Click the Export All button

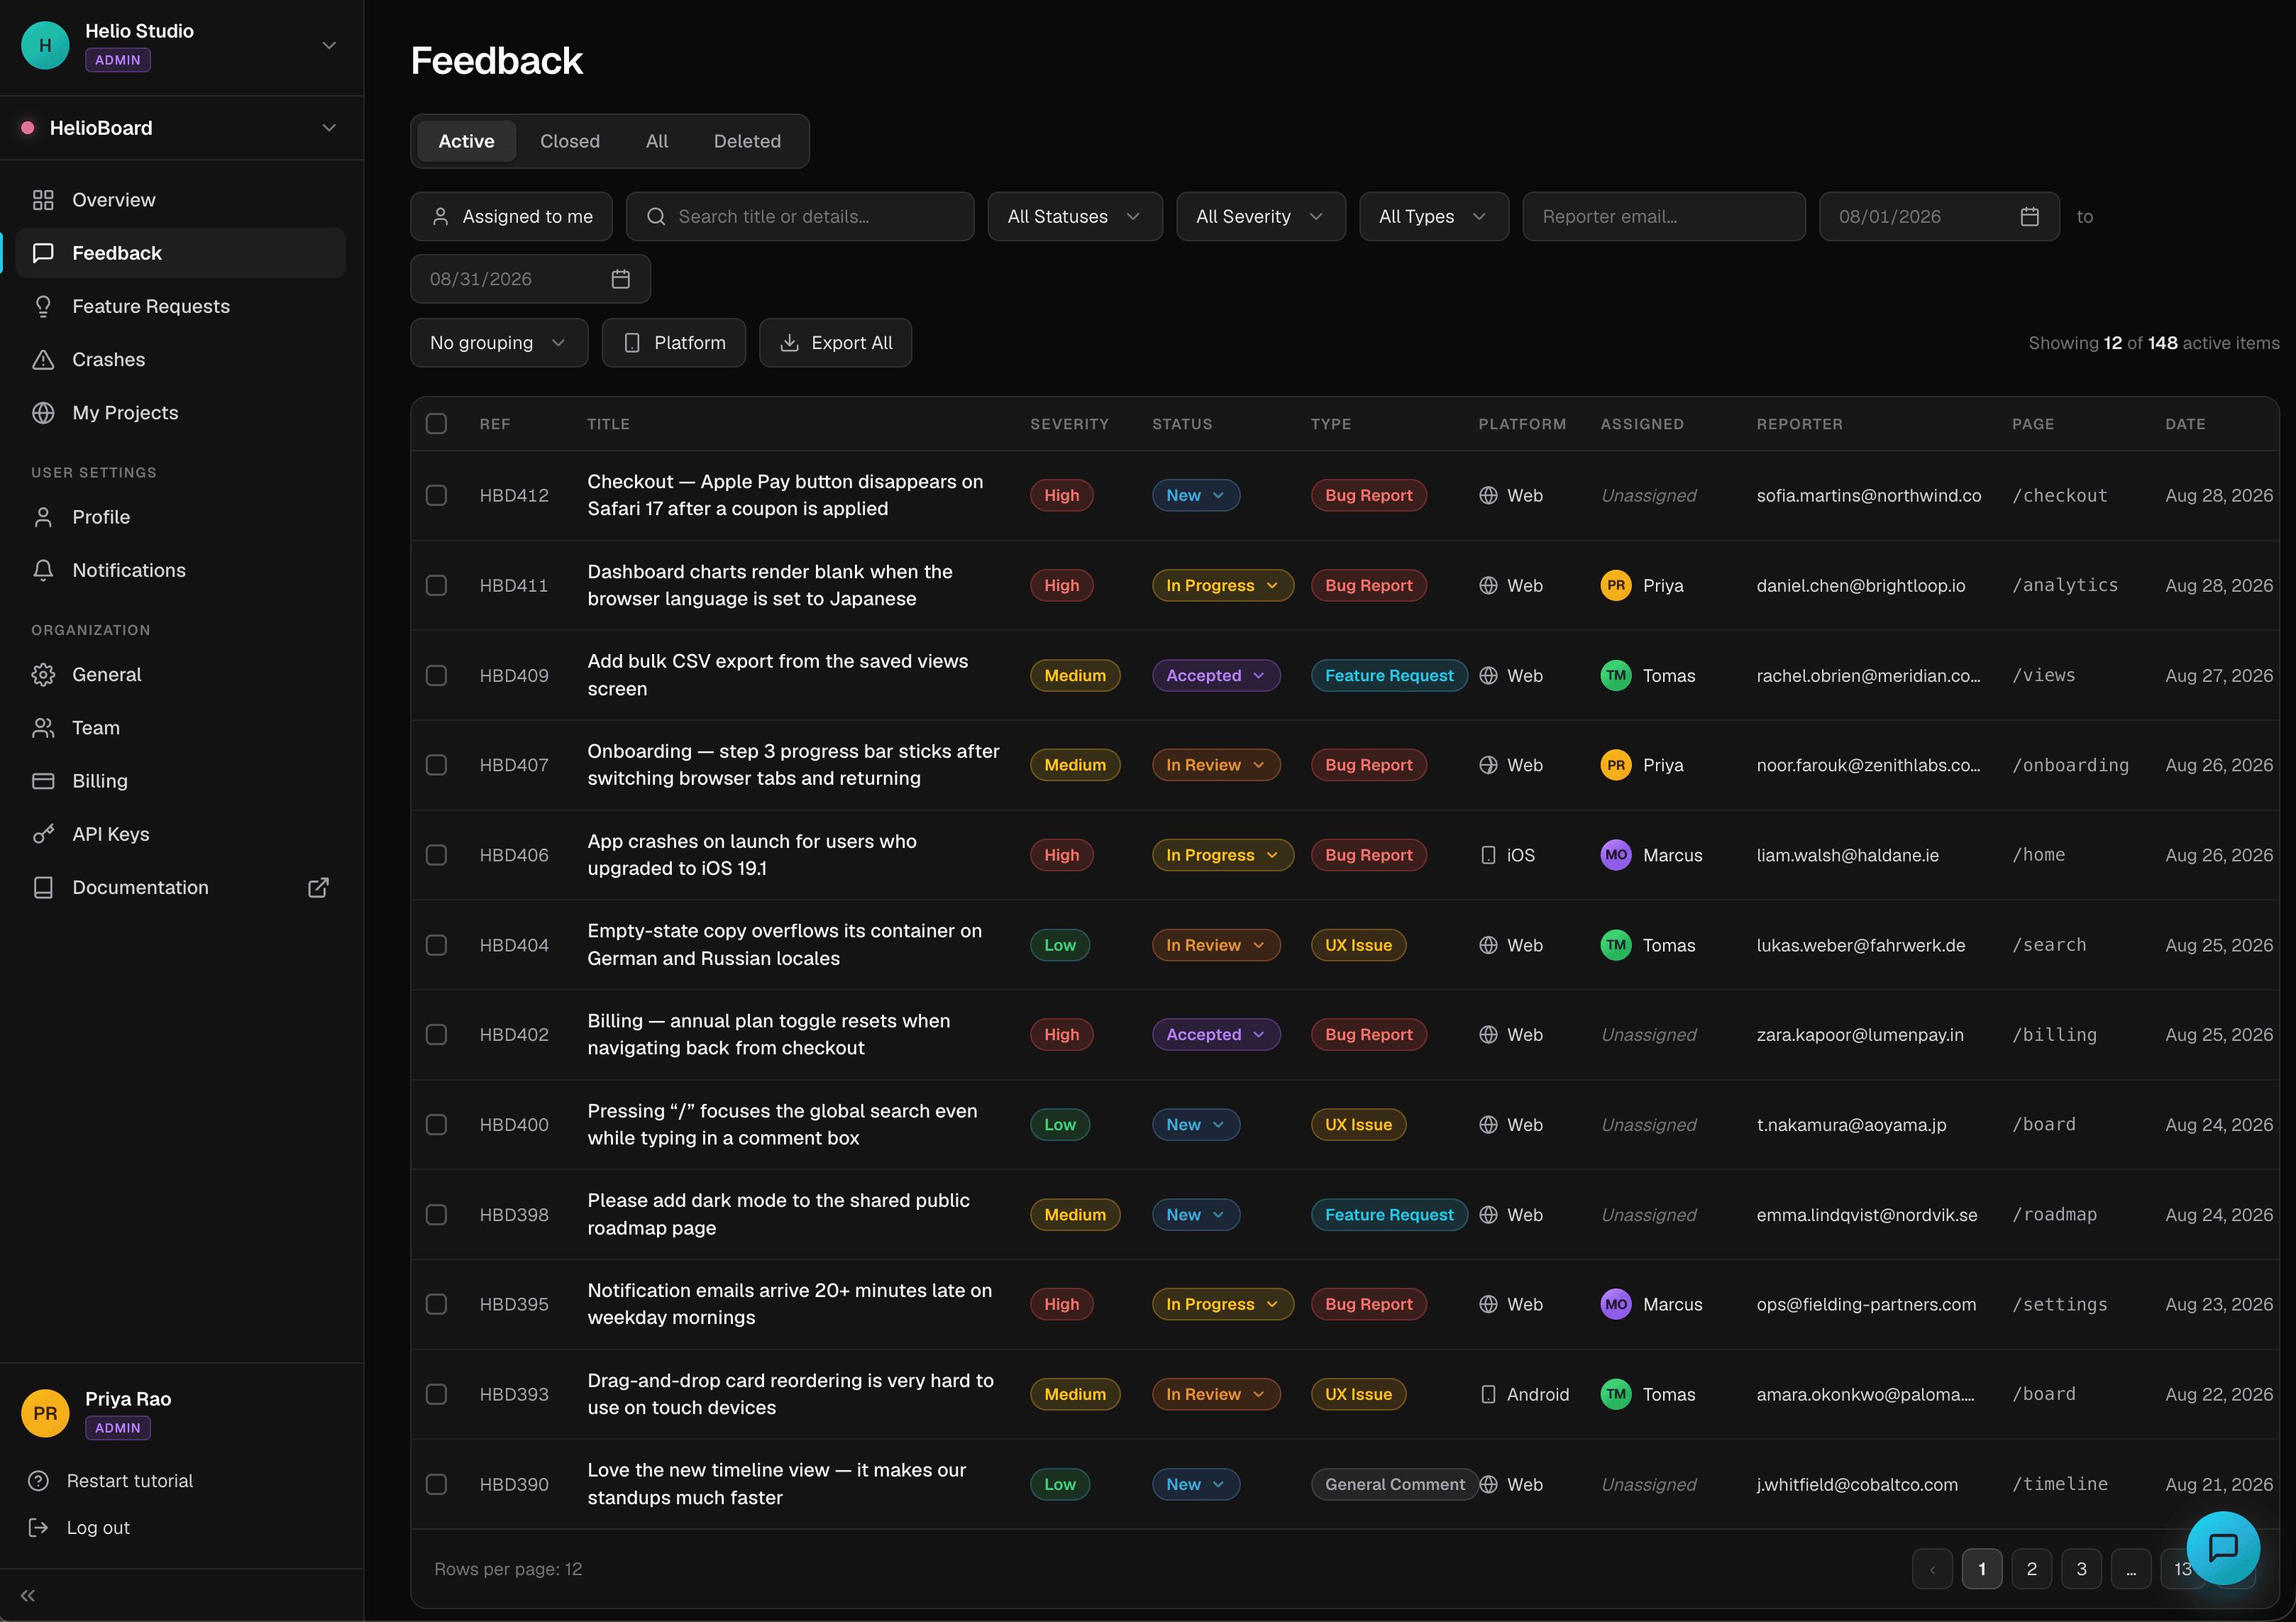click(x=835, y=343)
